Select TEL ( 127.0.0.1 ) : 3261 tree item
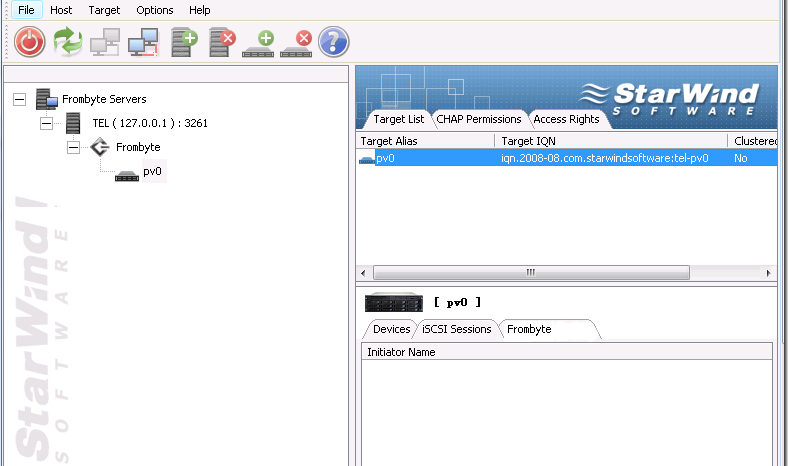The image size is (788, 466). (150, 123)
